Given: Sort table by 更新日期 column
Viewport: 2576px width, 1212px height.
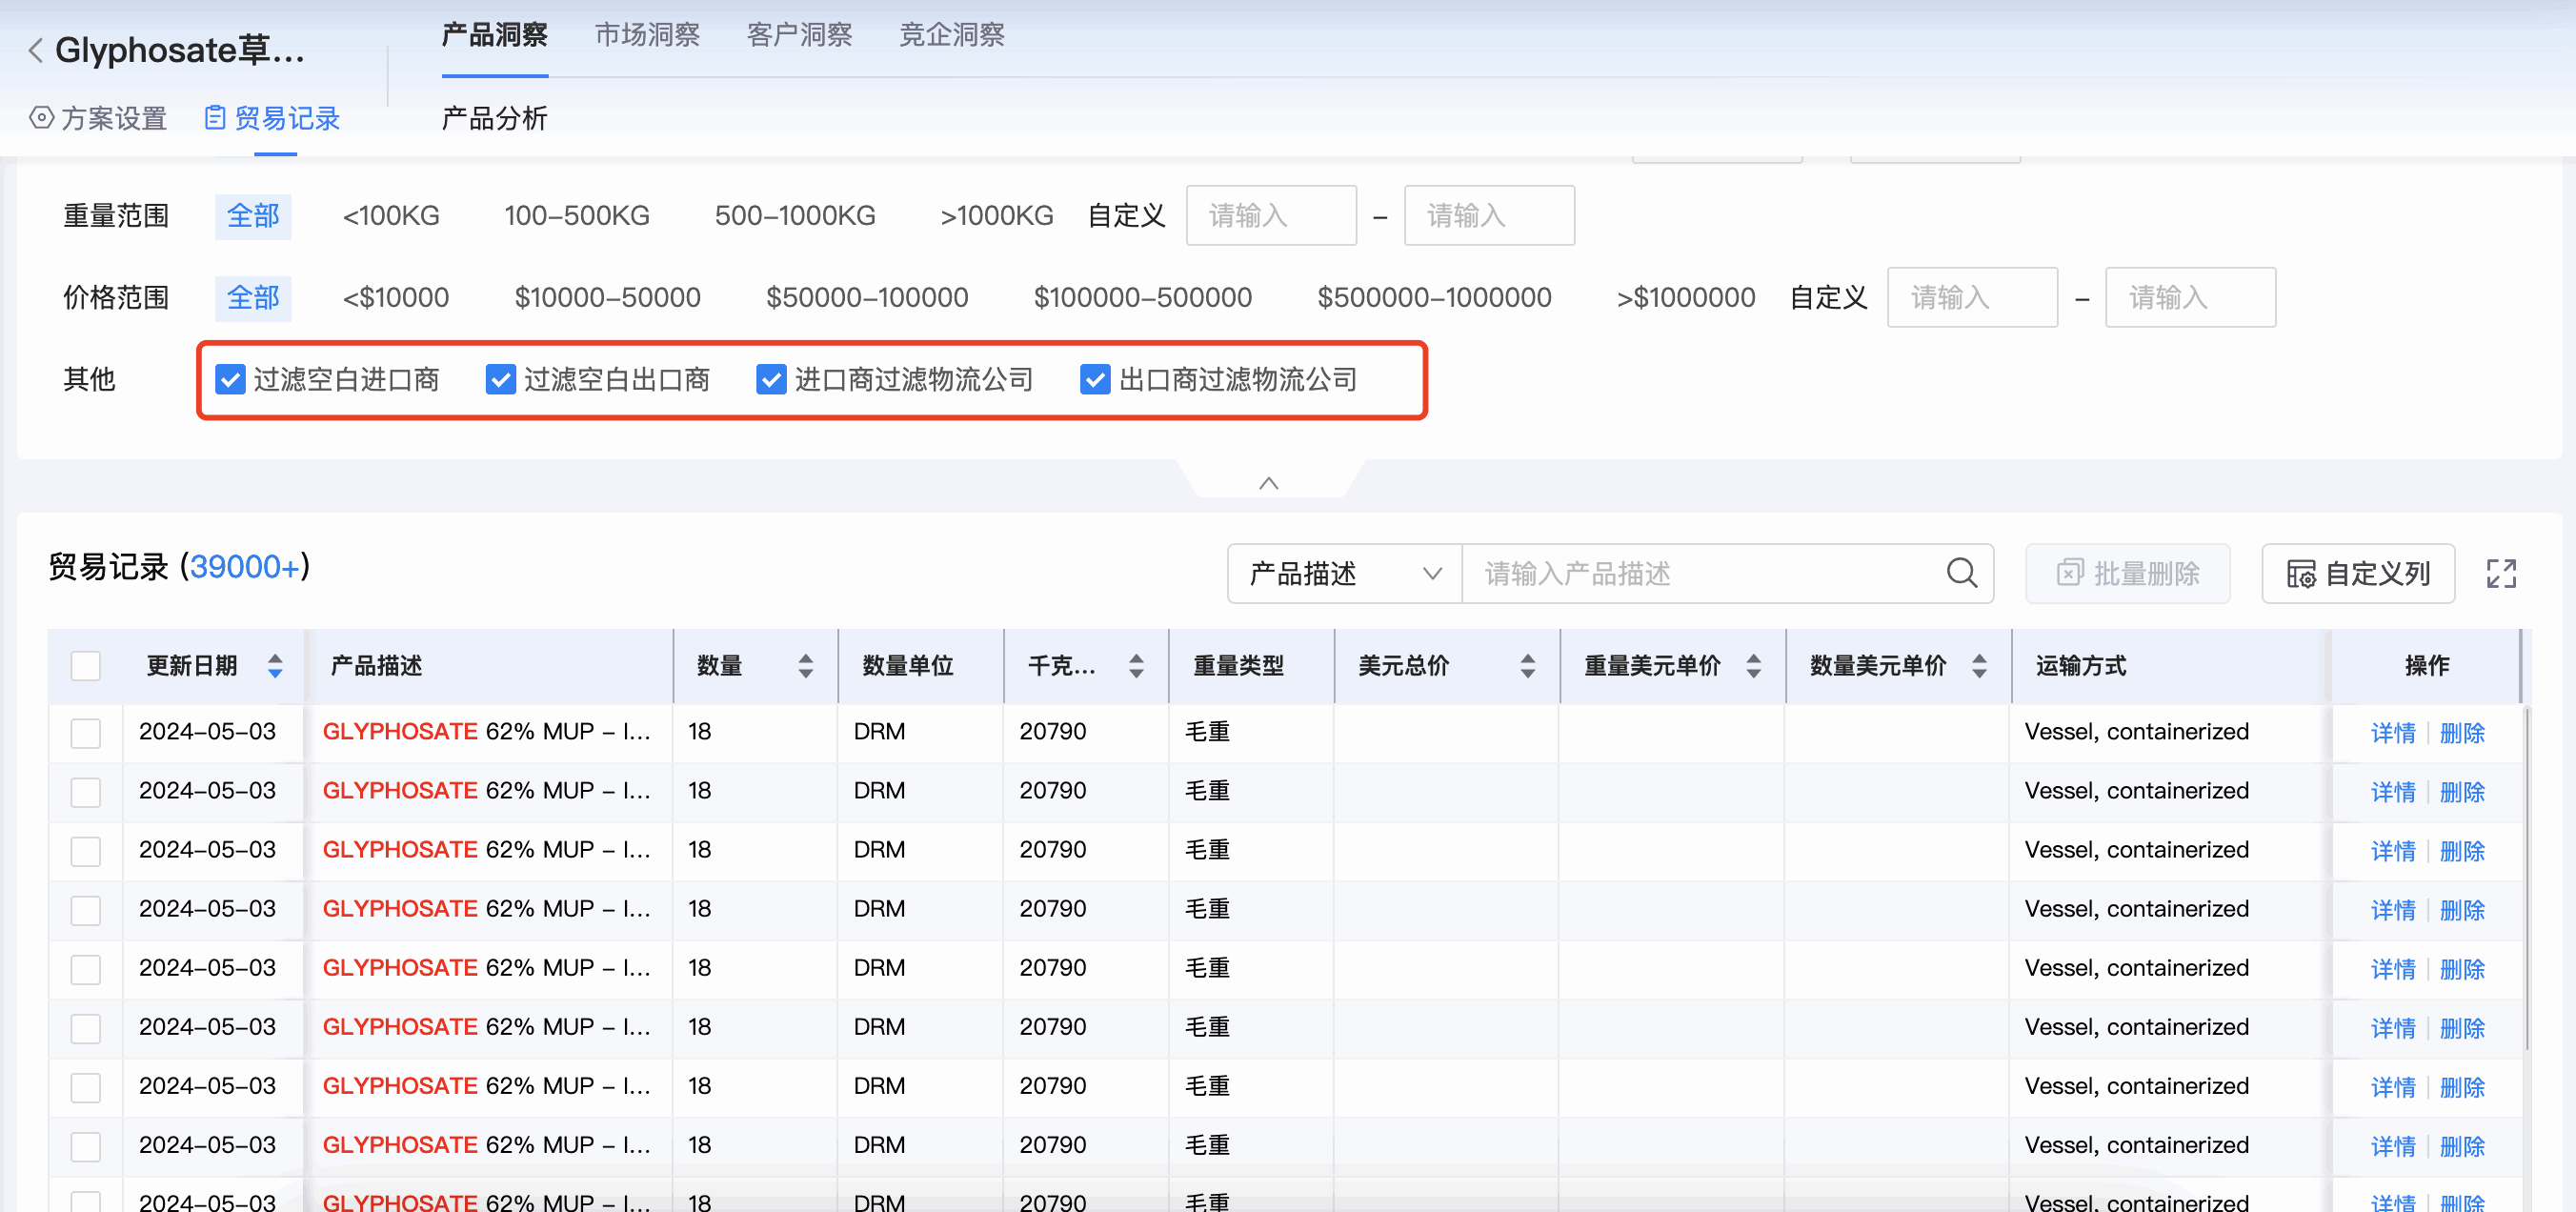Looking at the screenshot, I should pos(274,665).
